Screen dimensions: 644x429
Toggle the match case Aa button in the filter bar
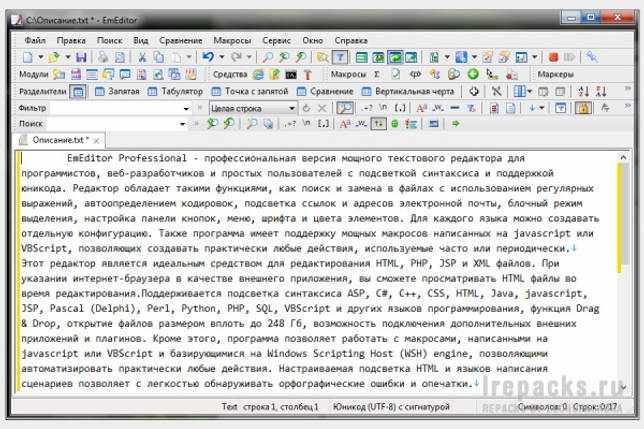pos(421,108)
